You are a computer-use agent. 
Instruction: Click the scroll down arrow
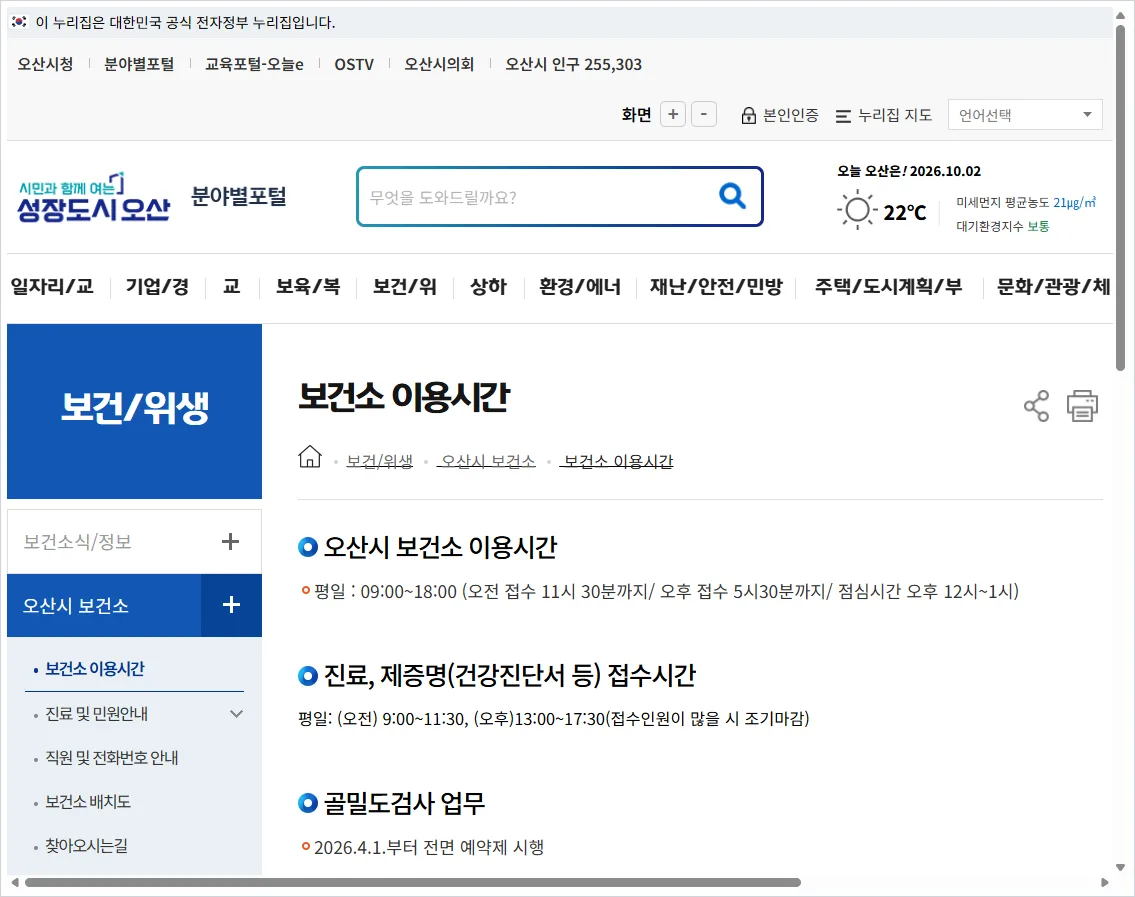click(x=1121, y=867)
